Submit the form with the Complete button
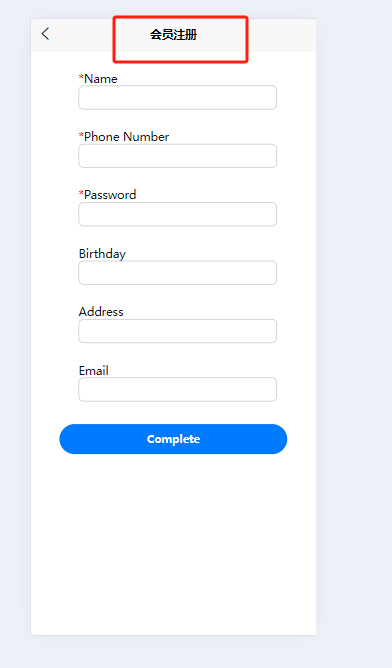Image resolution: width=392 pixels, height=668 pixels. pos(173,439)
